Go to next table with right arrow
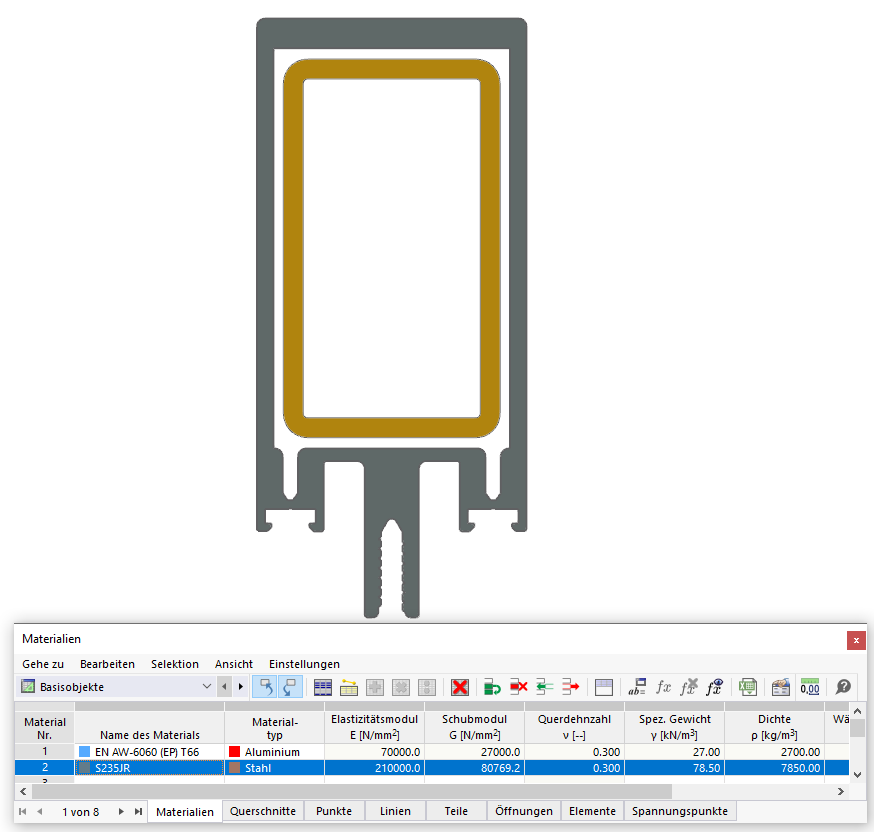Image resolution: width=874 pixels, height=832 pixels. [x=241, y=687]
